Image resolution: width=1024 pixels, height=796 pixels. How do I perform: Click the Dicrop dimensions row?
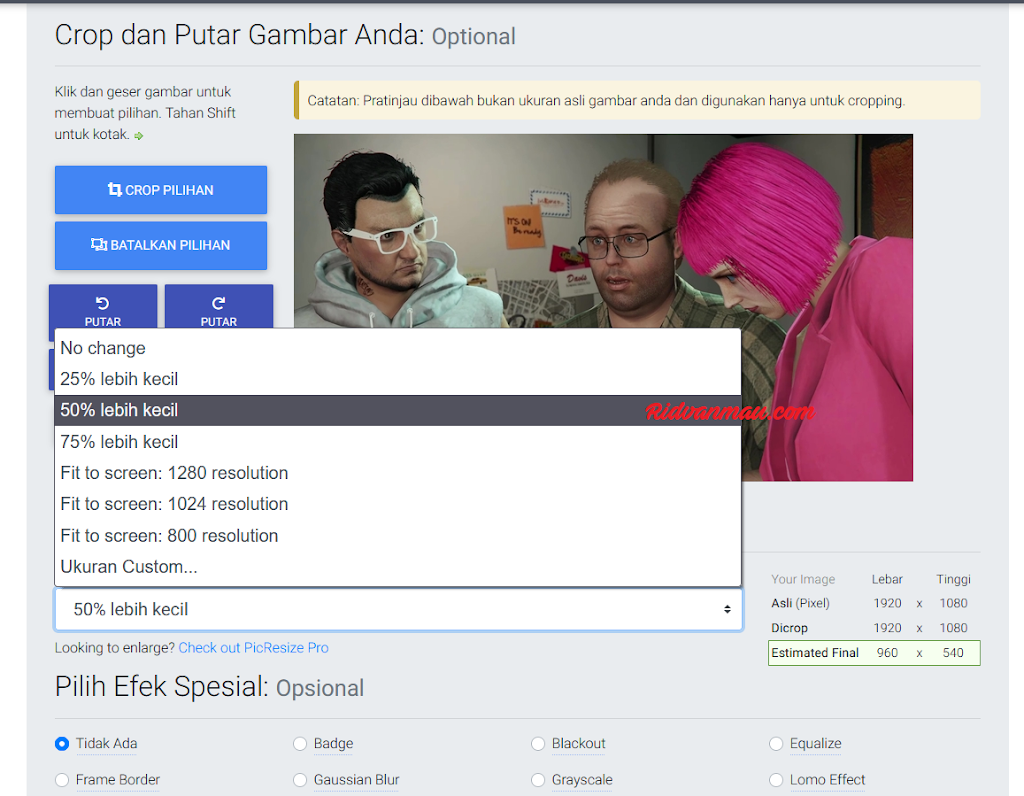tap(874, 628)
